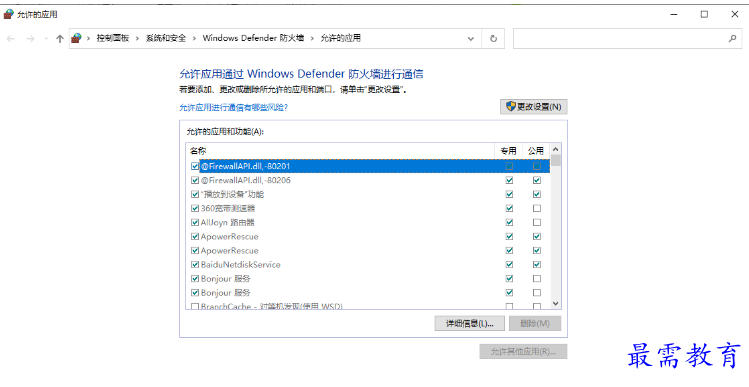Open address bar history dropdown chevron
This screenshot has height=387, width=749.
[x=471, y=39]
